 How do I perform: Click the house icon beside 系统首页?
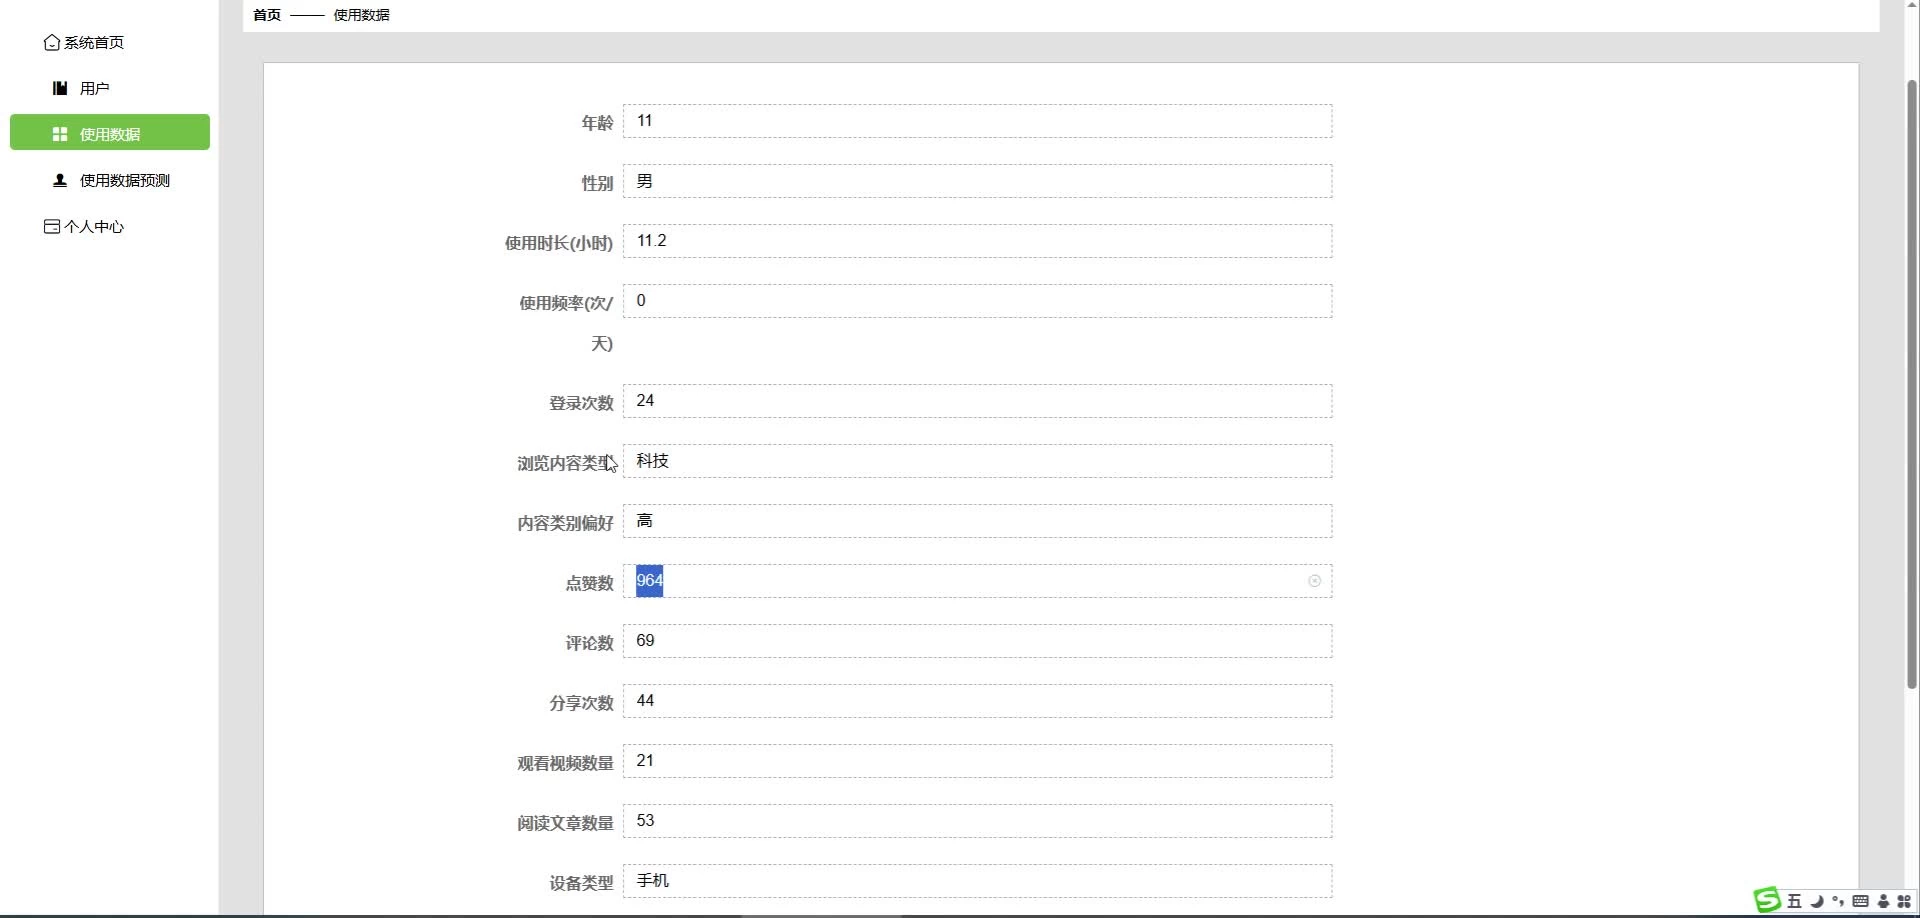[52, 42]
